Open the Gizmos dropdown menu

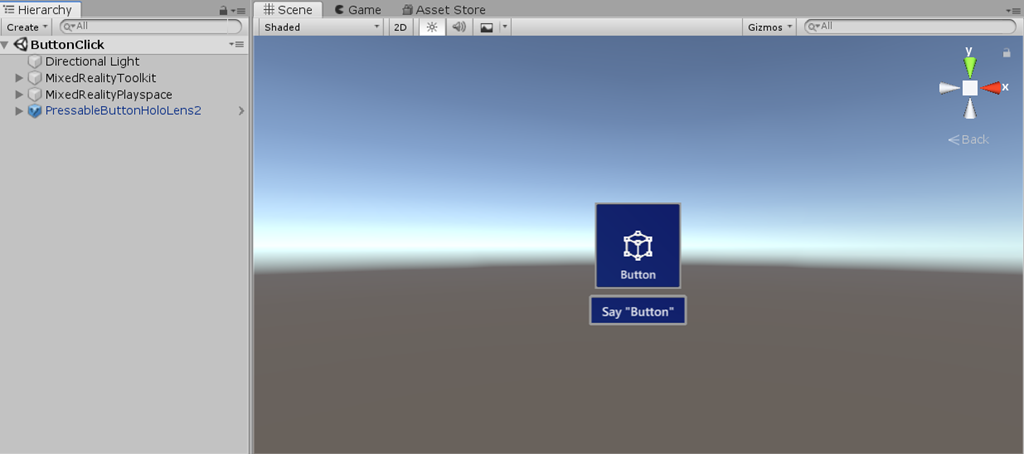click(770, 27)
